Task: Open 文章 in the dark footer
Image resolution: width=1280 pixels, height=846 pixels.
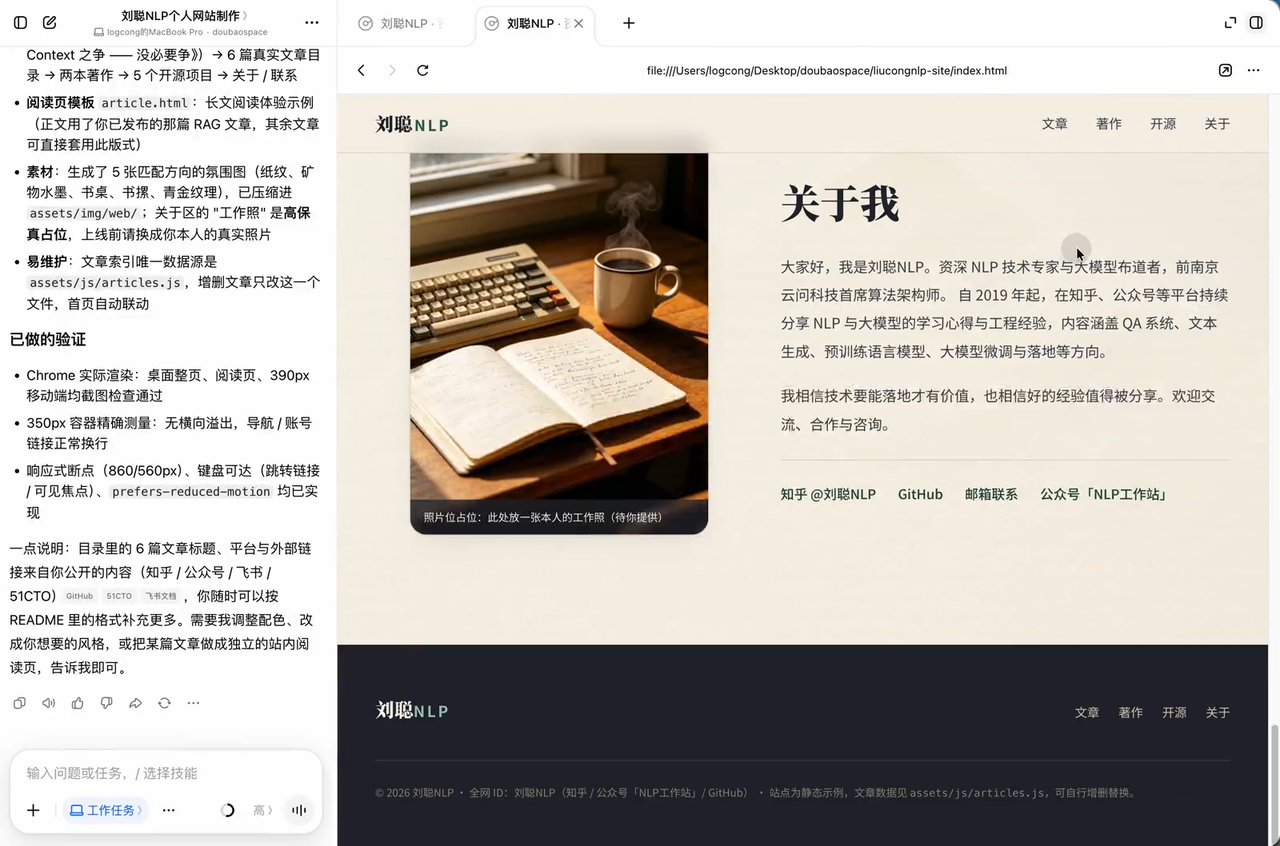Action: 1087,713
